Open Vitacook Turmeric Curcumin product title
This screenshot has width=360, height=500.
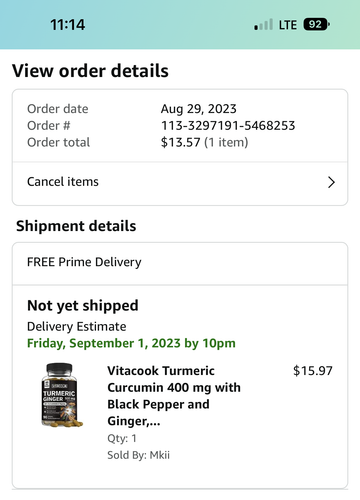point(174,396)
